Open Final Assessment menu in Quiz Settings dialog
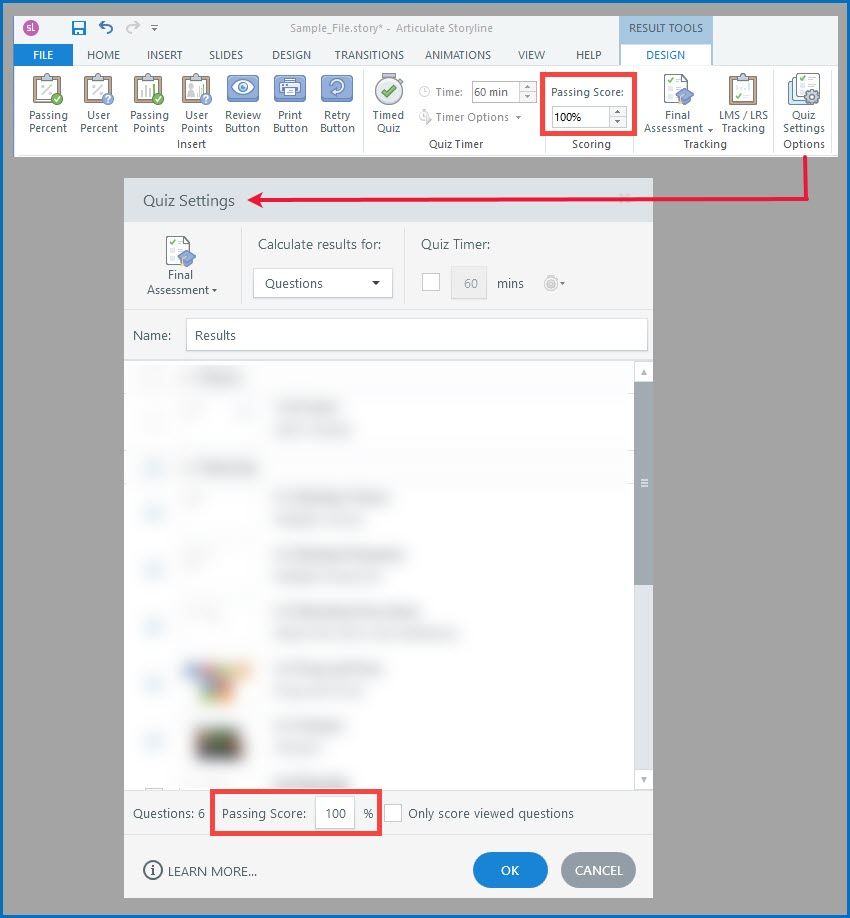The image size is (850, 918). click(180, 266)
